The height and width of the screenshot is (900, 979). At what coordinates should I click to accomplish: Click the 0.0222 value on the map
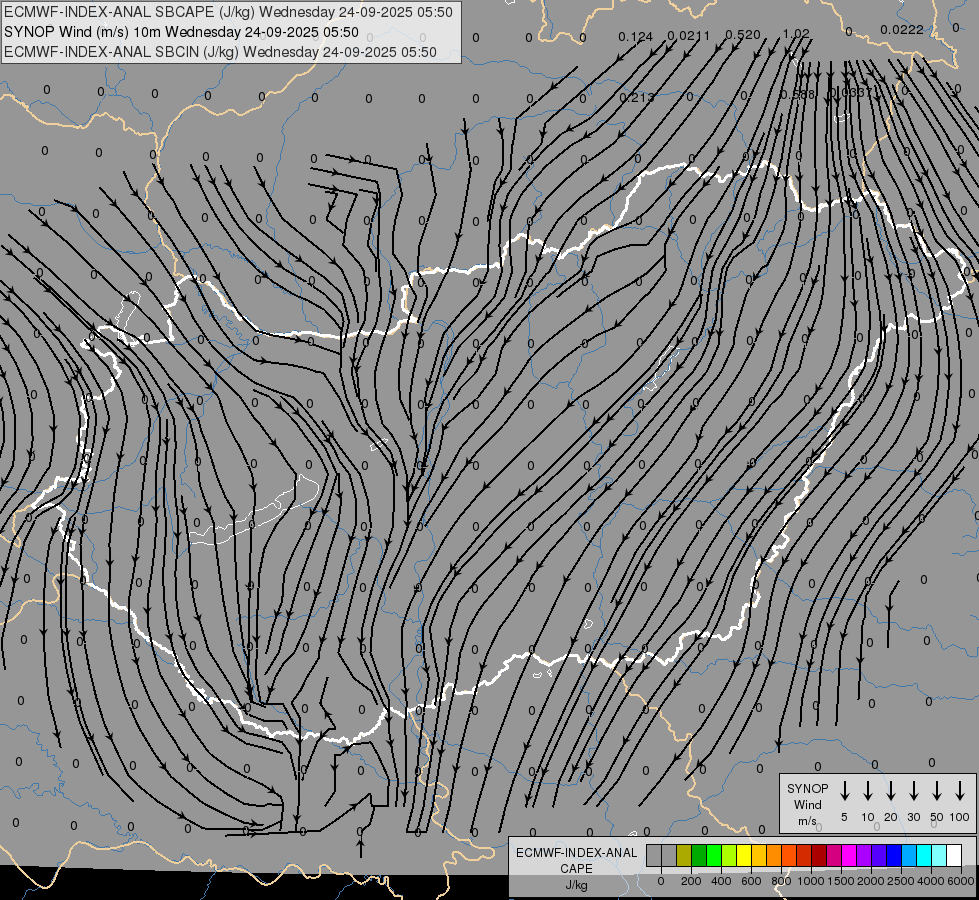click(902, 29)
